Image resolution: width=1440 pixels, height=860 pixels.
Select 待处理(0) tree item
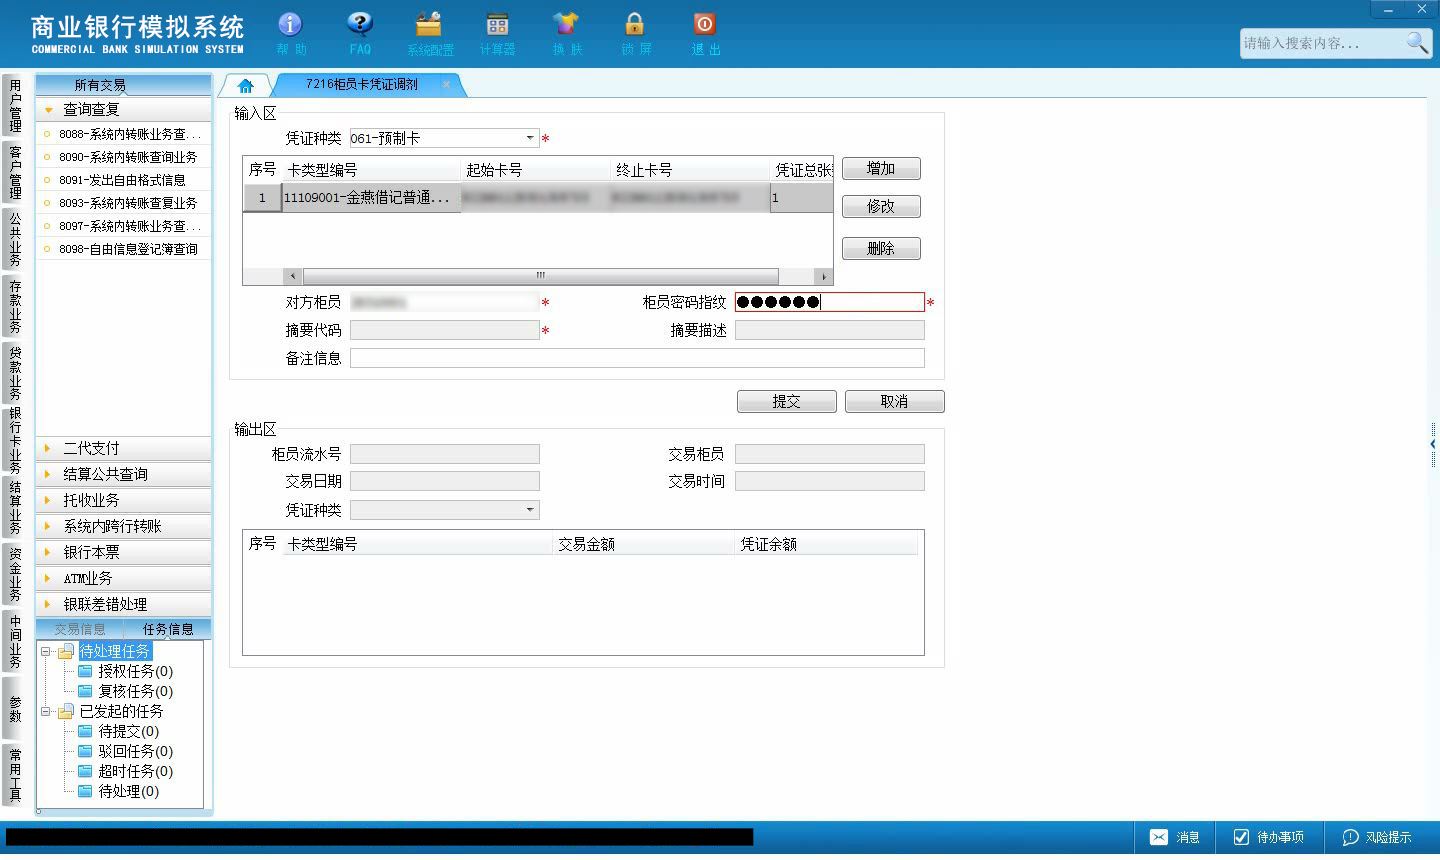click(128, 791)
